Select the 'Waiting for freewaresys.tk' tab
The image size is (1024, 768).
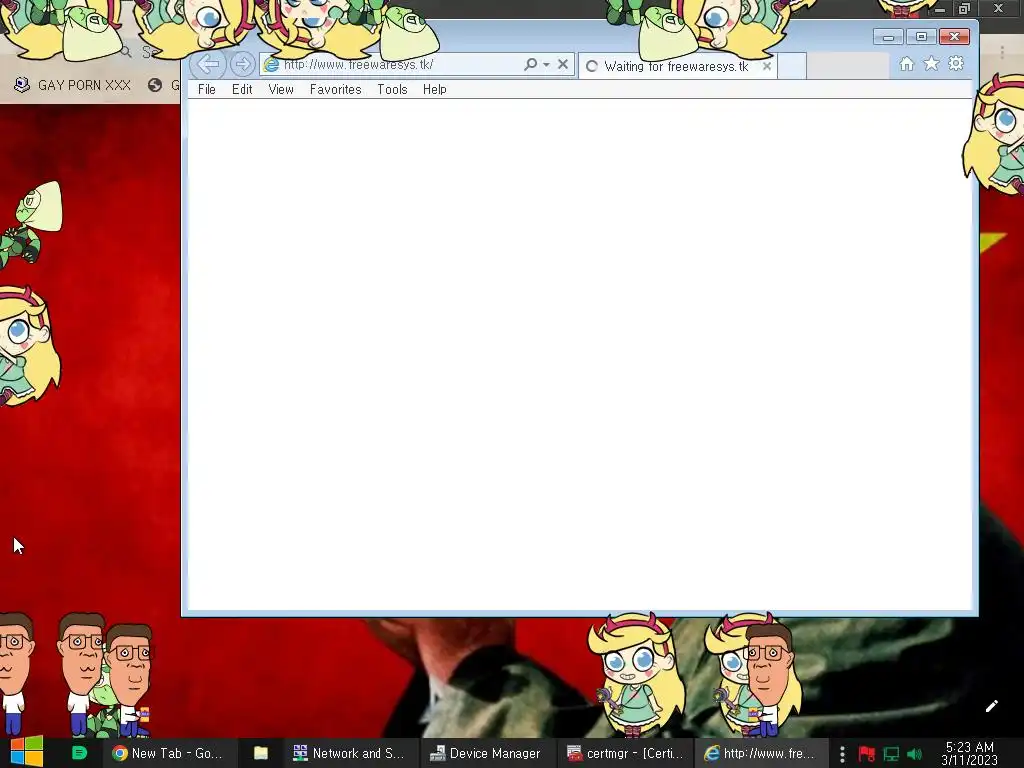click(678, 66)
